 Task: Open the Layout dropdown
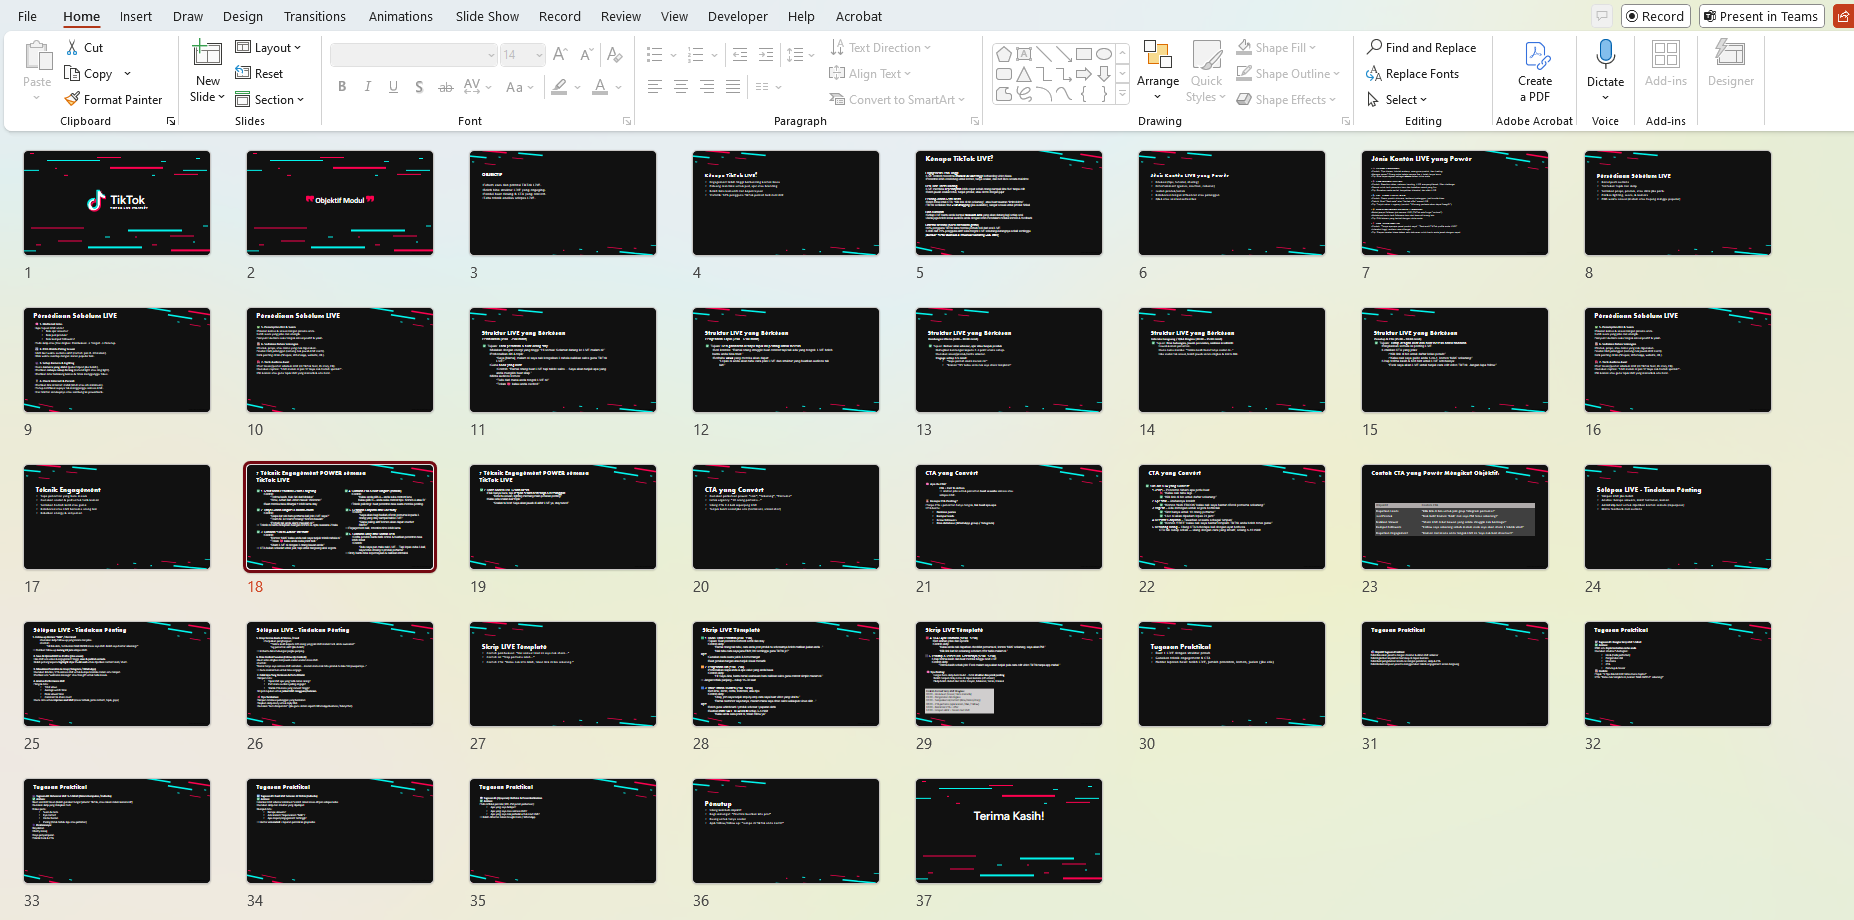[268, 47]
